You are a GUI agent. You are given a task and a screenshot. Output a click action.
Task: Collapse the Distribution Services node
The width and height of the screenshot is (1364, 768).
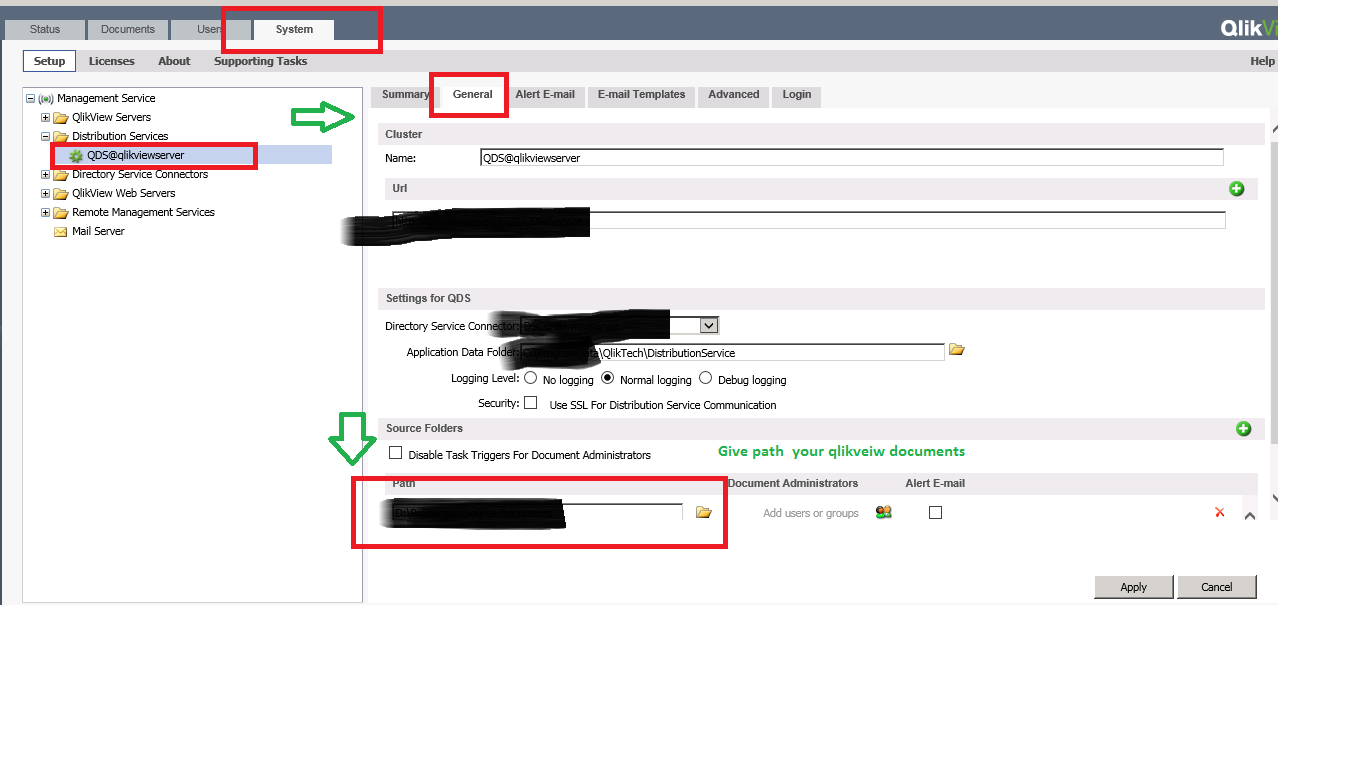(x=45, y=136)
